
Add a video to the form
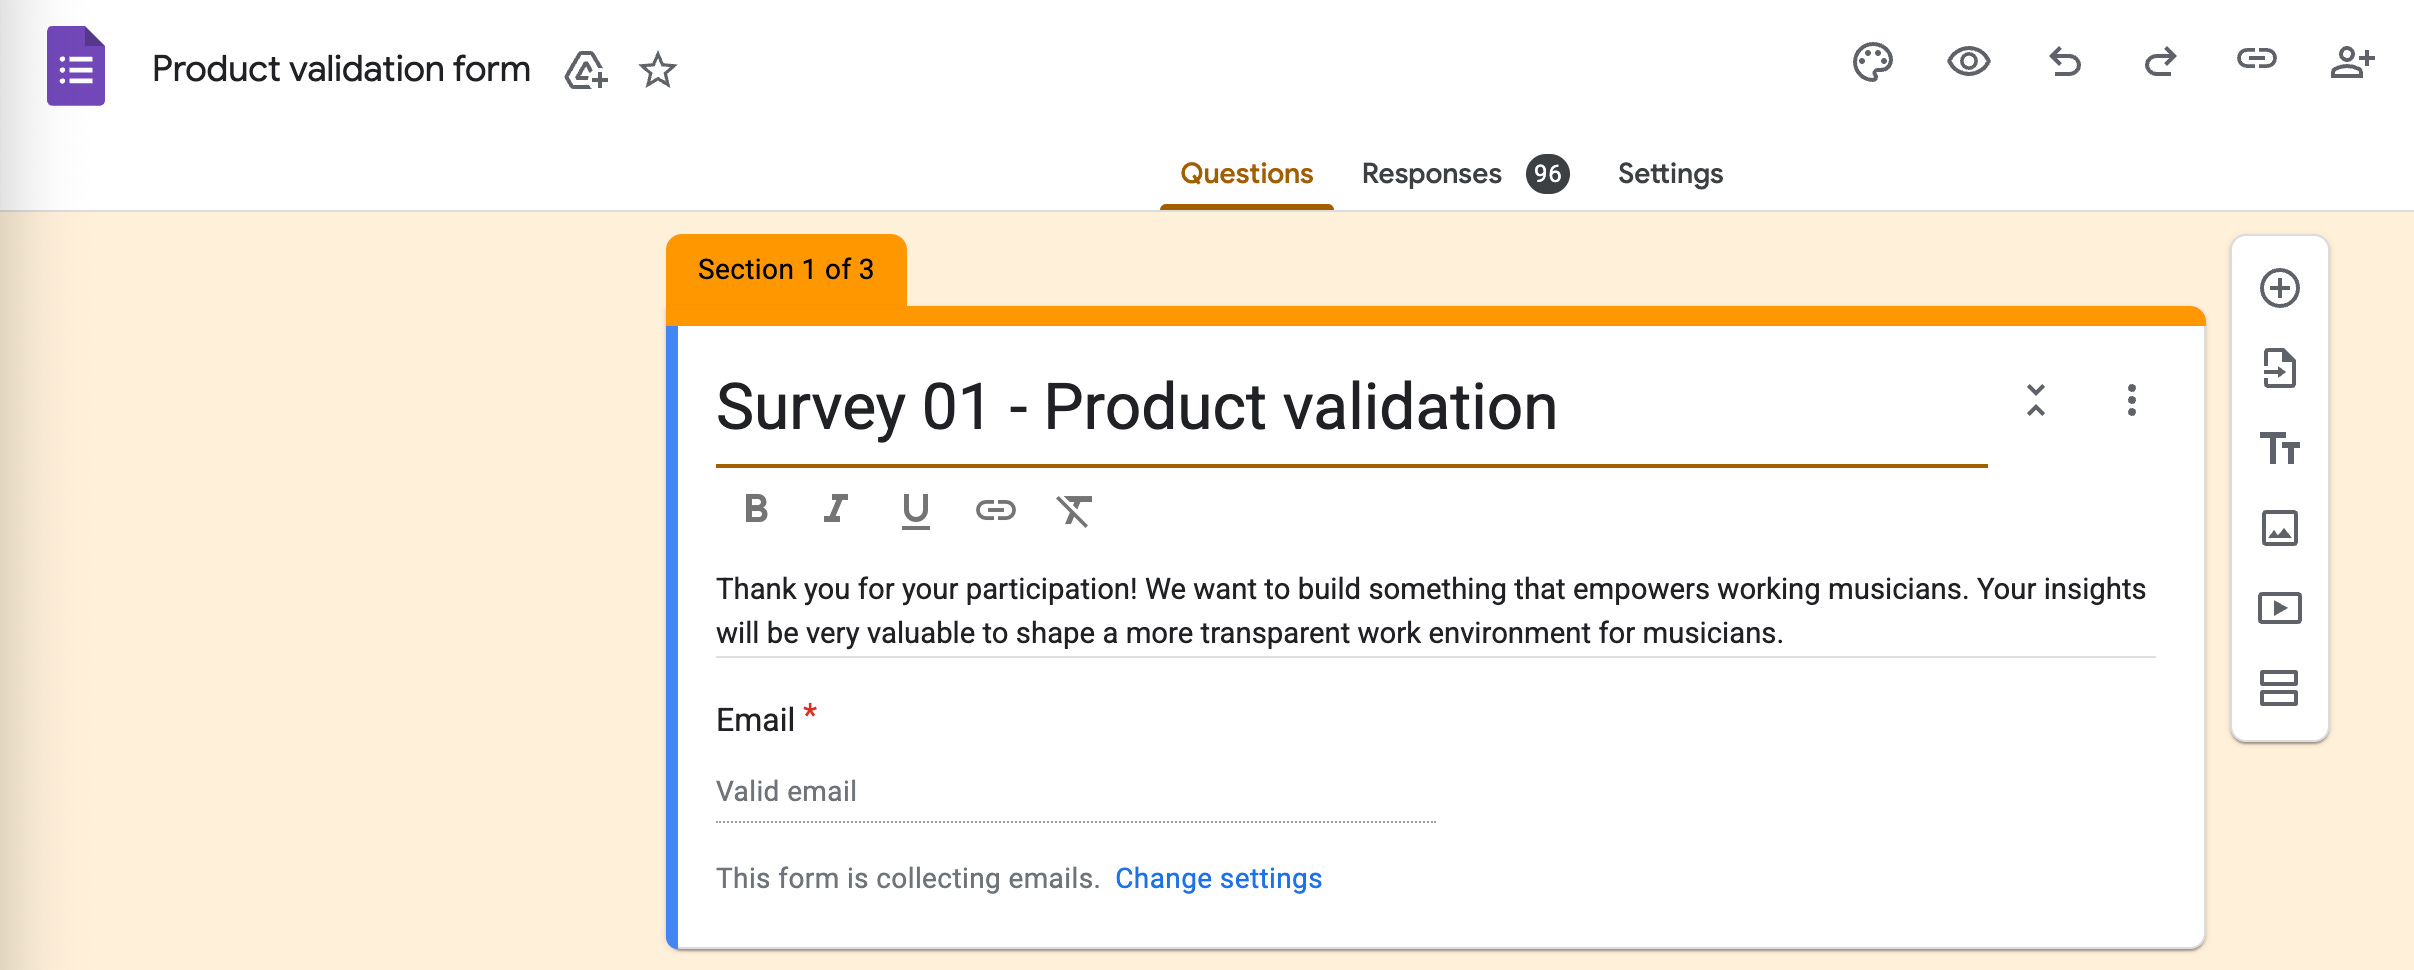tap(2279, 608)
